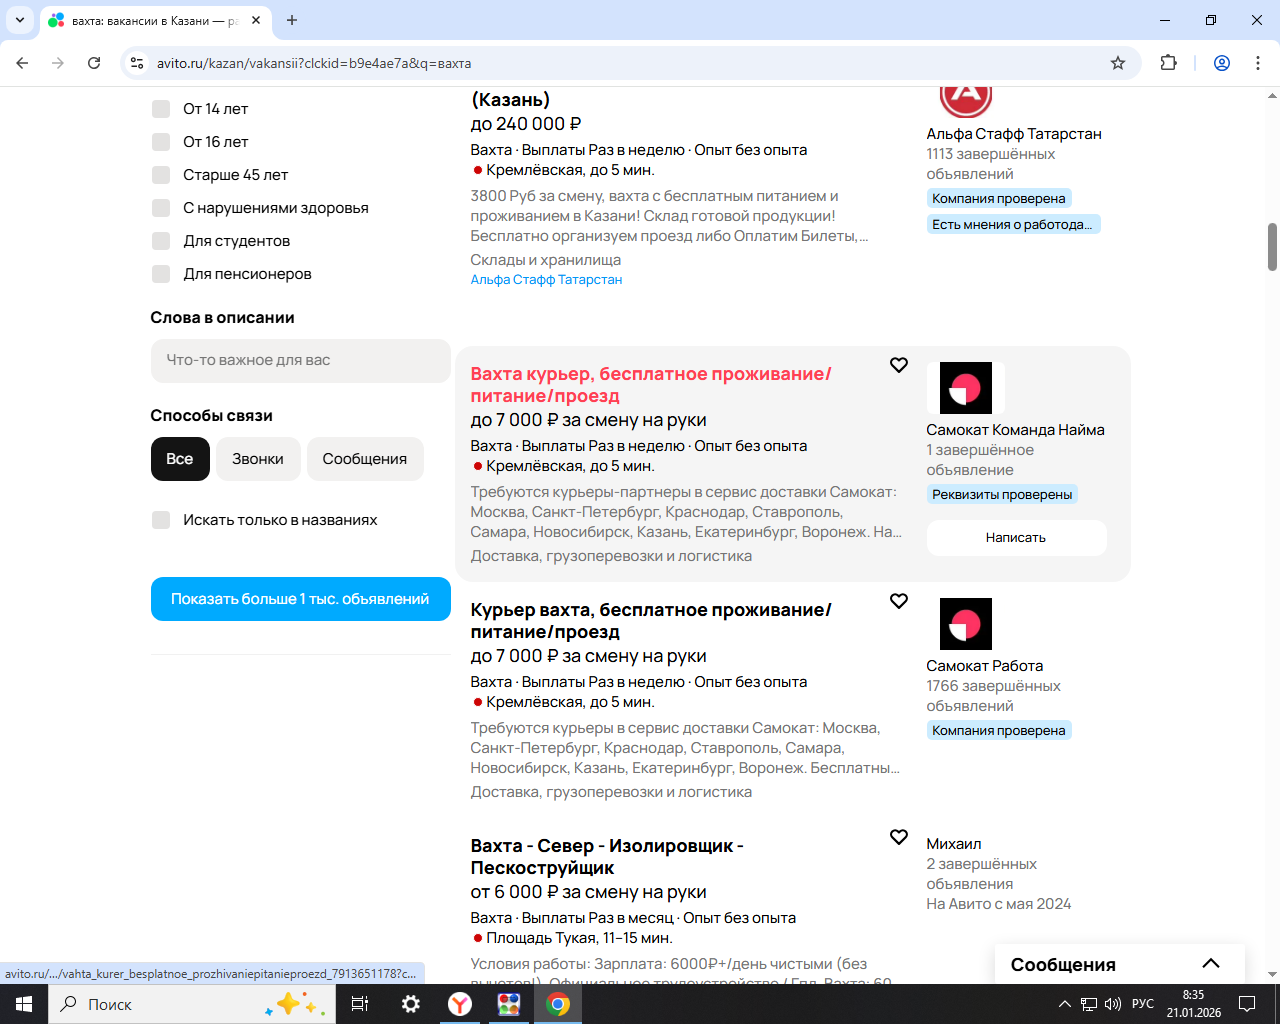
Task: Switch the 'РУС' input language
Action: [1143, 1004]
